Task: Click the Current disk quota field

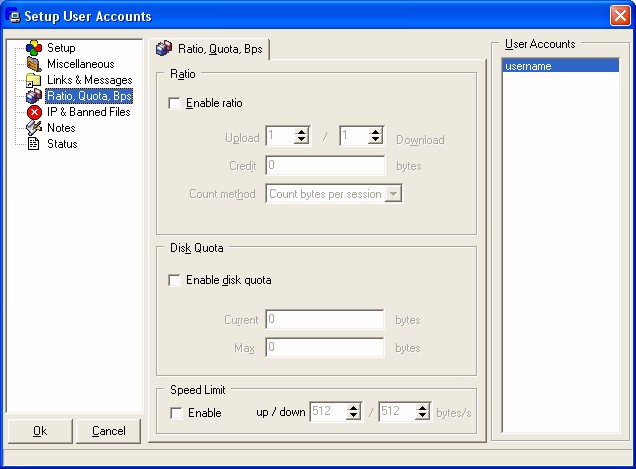Action: 324,320
